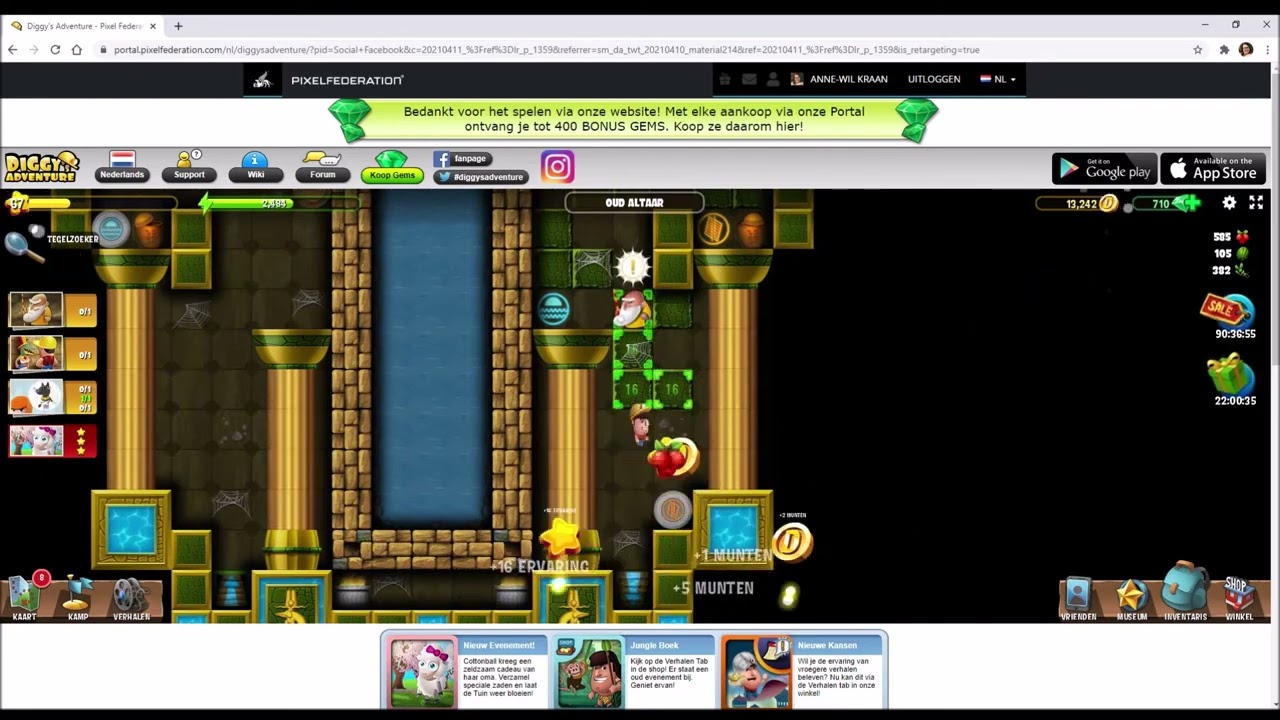Open the Vrienden friends icon
Viewport: 1280px width, 720px height.
click(1077, 598)
